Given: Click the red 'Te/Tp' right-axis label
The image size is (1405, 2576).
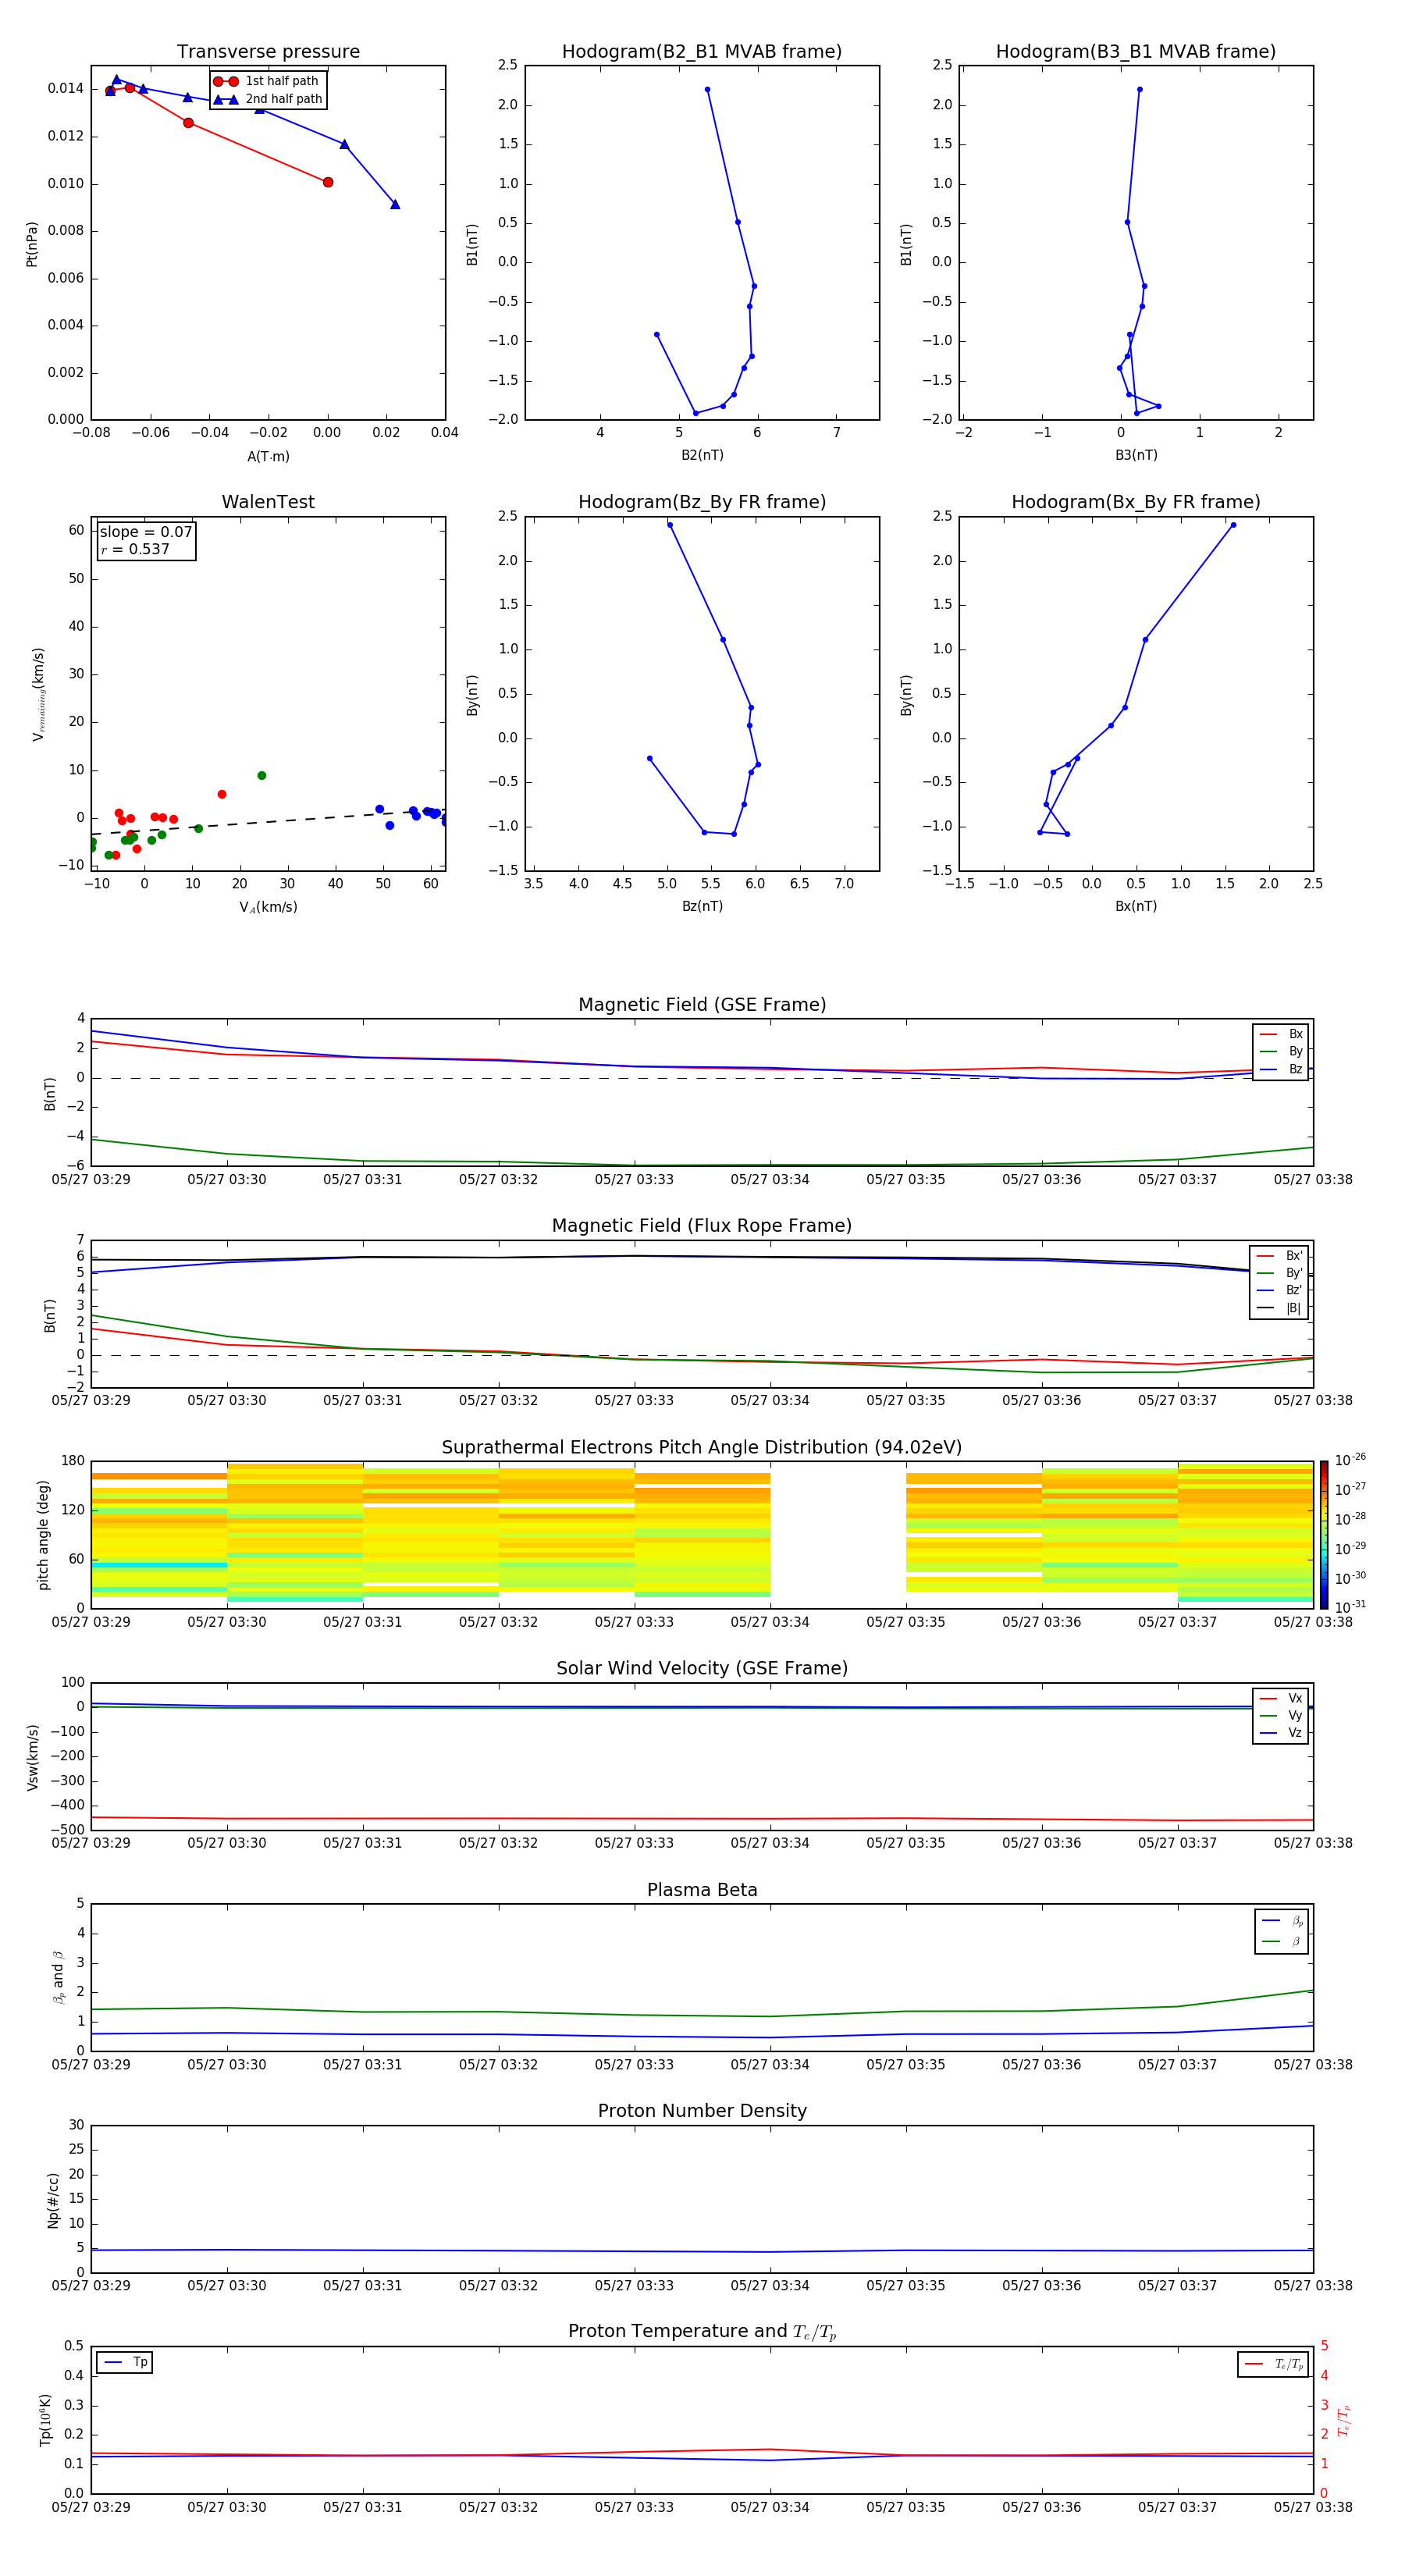Looking at the screenshot, I should coord(1344,2420).
